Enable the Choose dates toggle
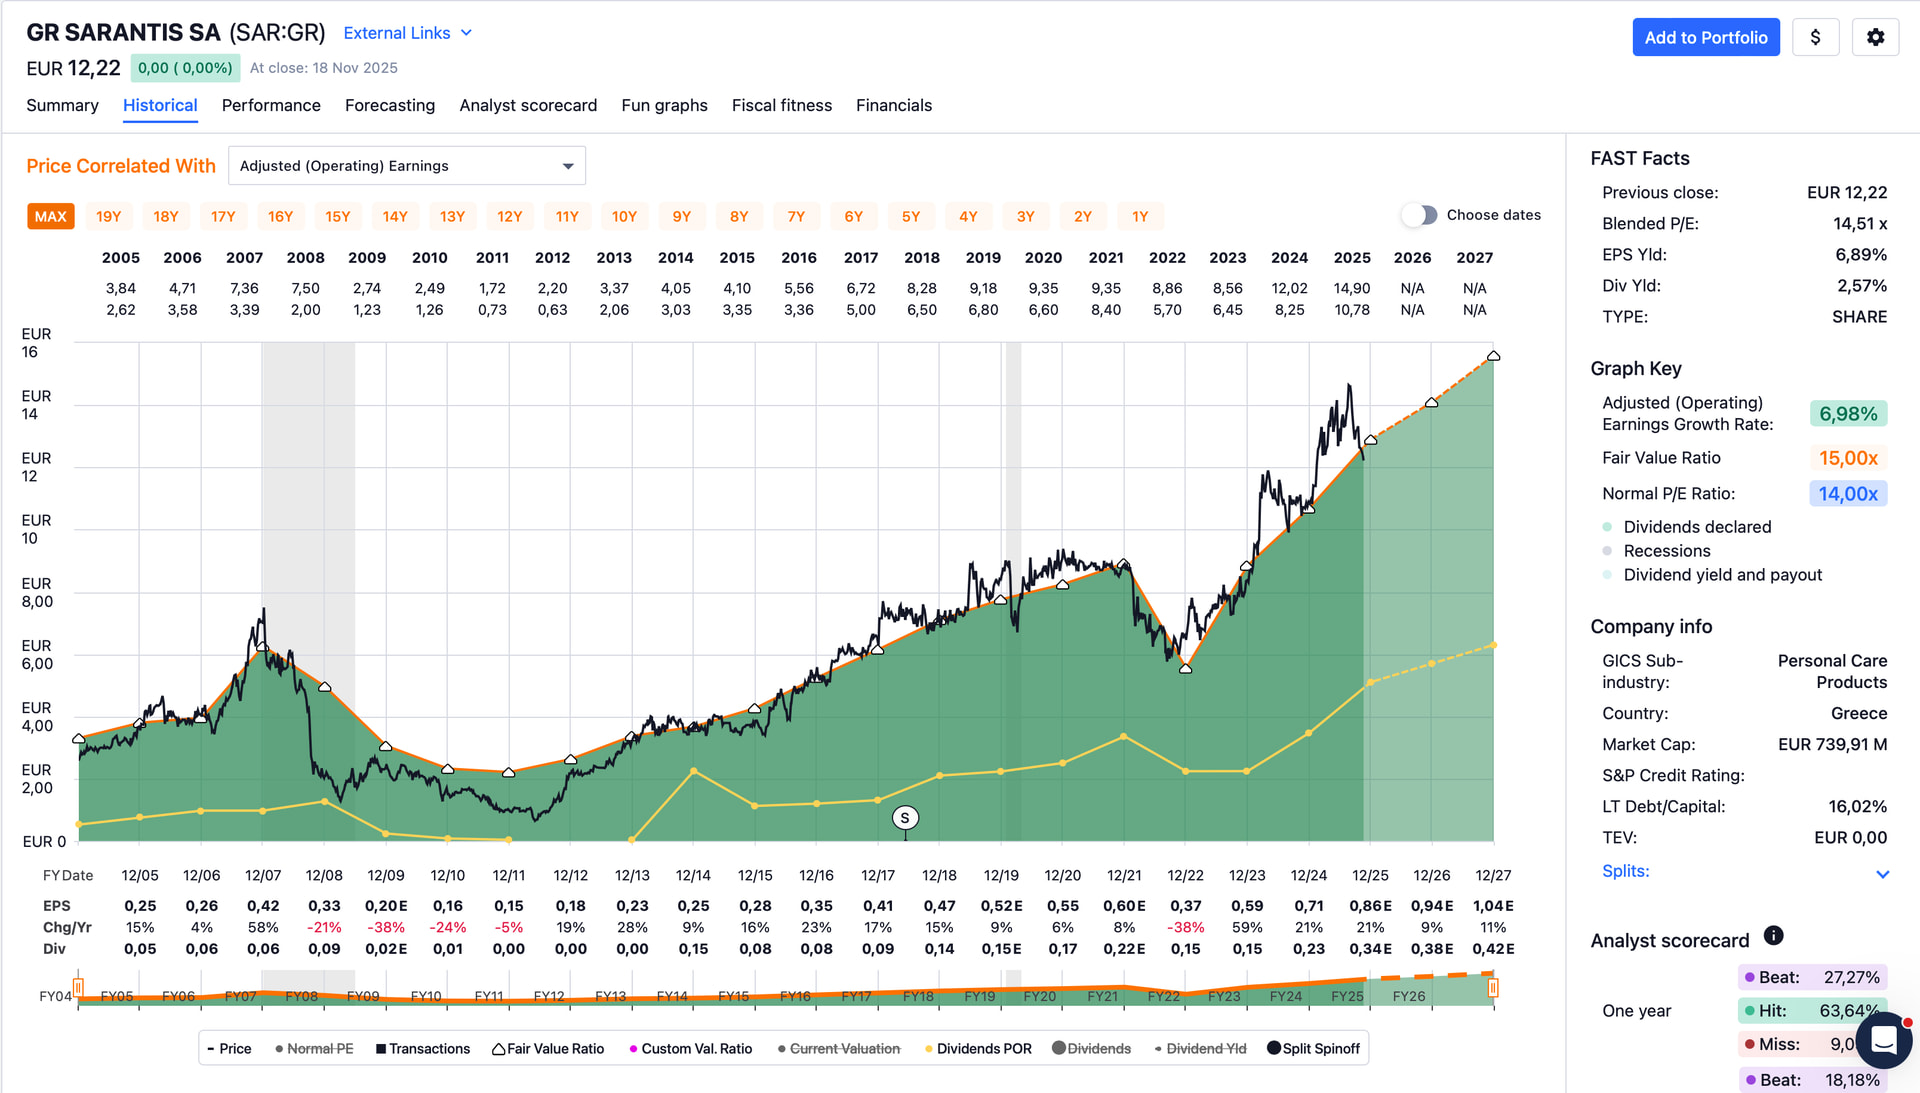 click(1419, 215)
